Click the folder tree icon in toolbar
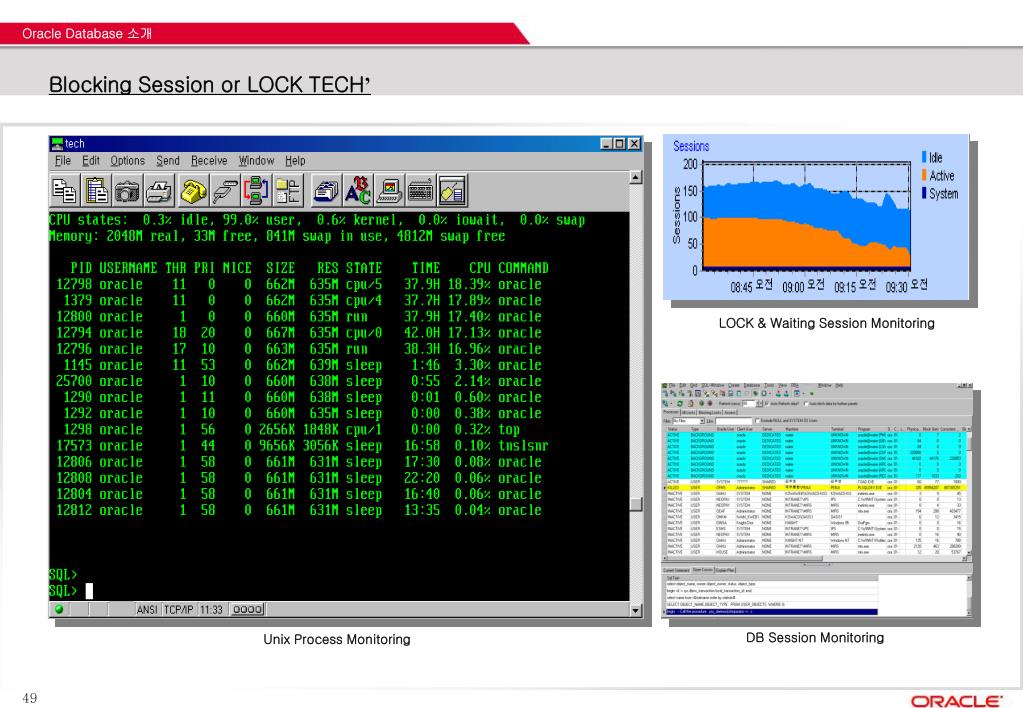Image resolution: width=1023 pixels, height=708 pixels. pos(287,191)
